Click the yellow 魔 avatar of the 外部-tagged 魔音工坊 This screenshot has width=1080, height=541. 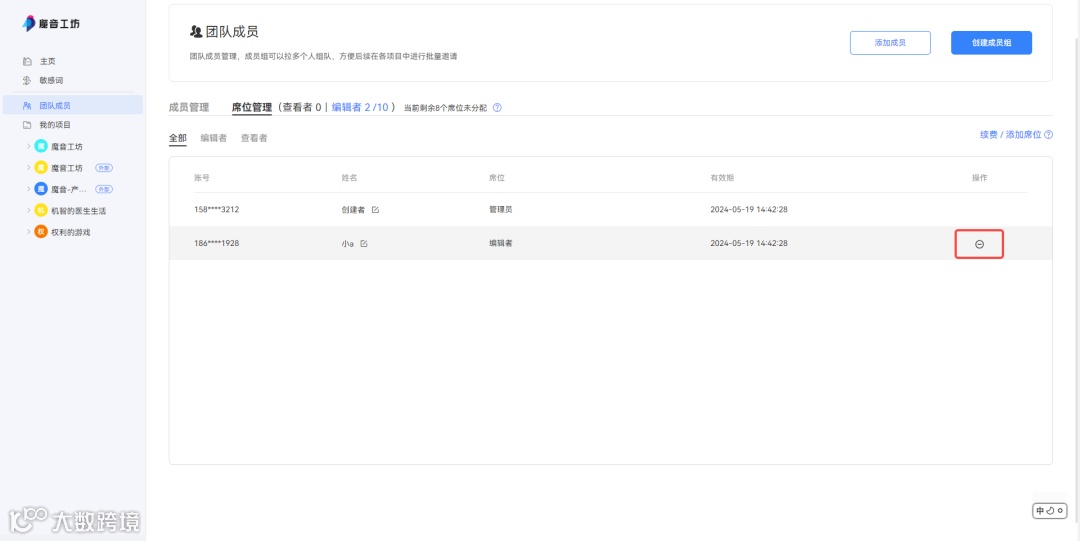(x=41, y=167)
